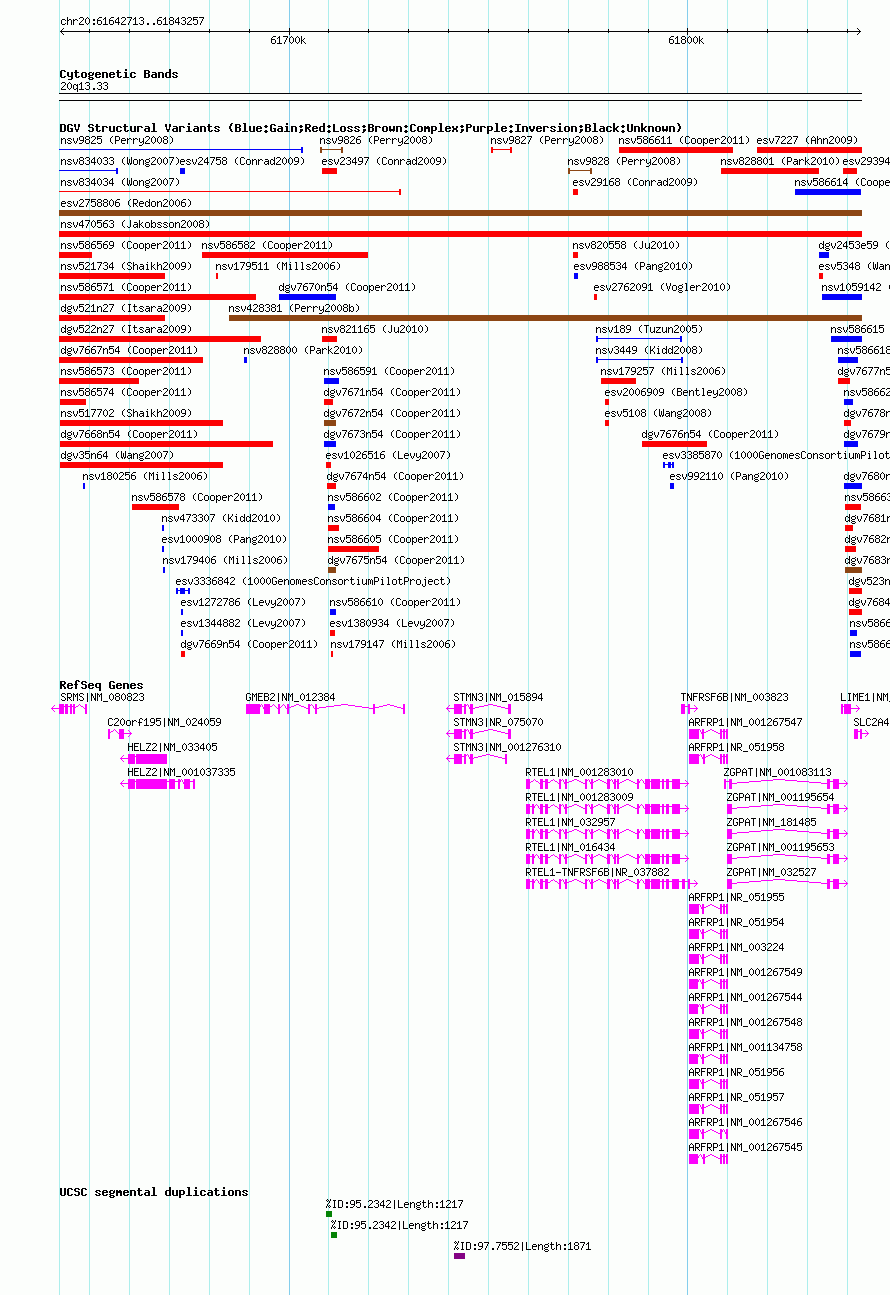This screenshot has height=1295, width=890.
Task: Select nsv586611 (Cooper2011) loss variant
Action: [x=676, y=150]
